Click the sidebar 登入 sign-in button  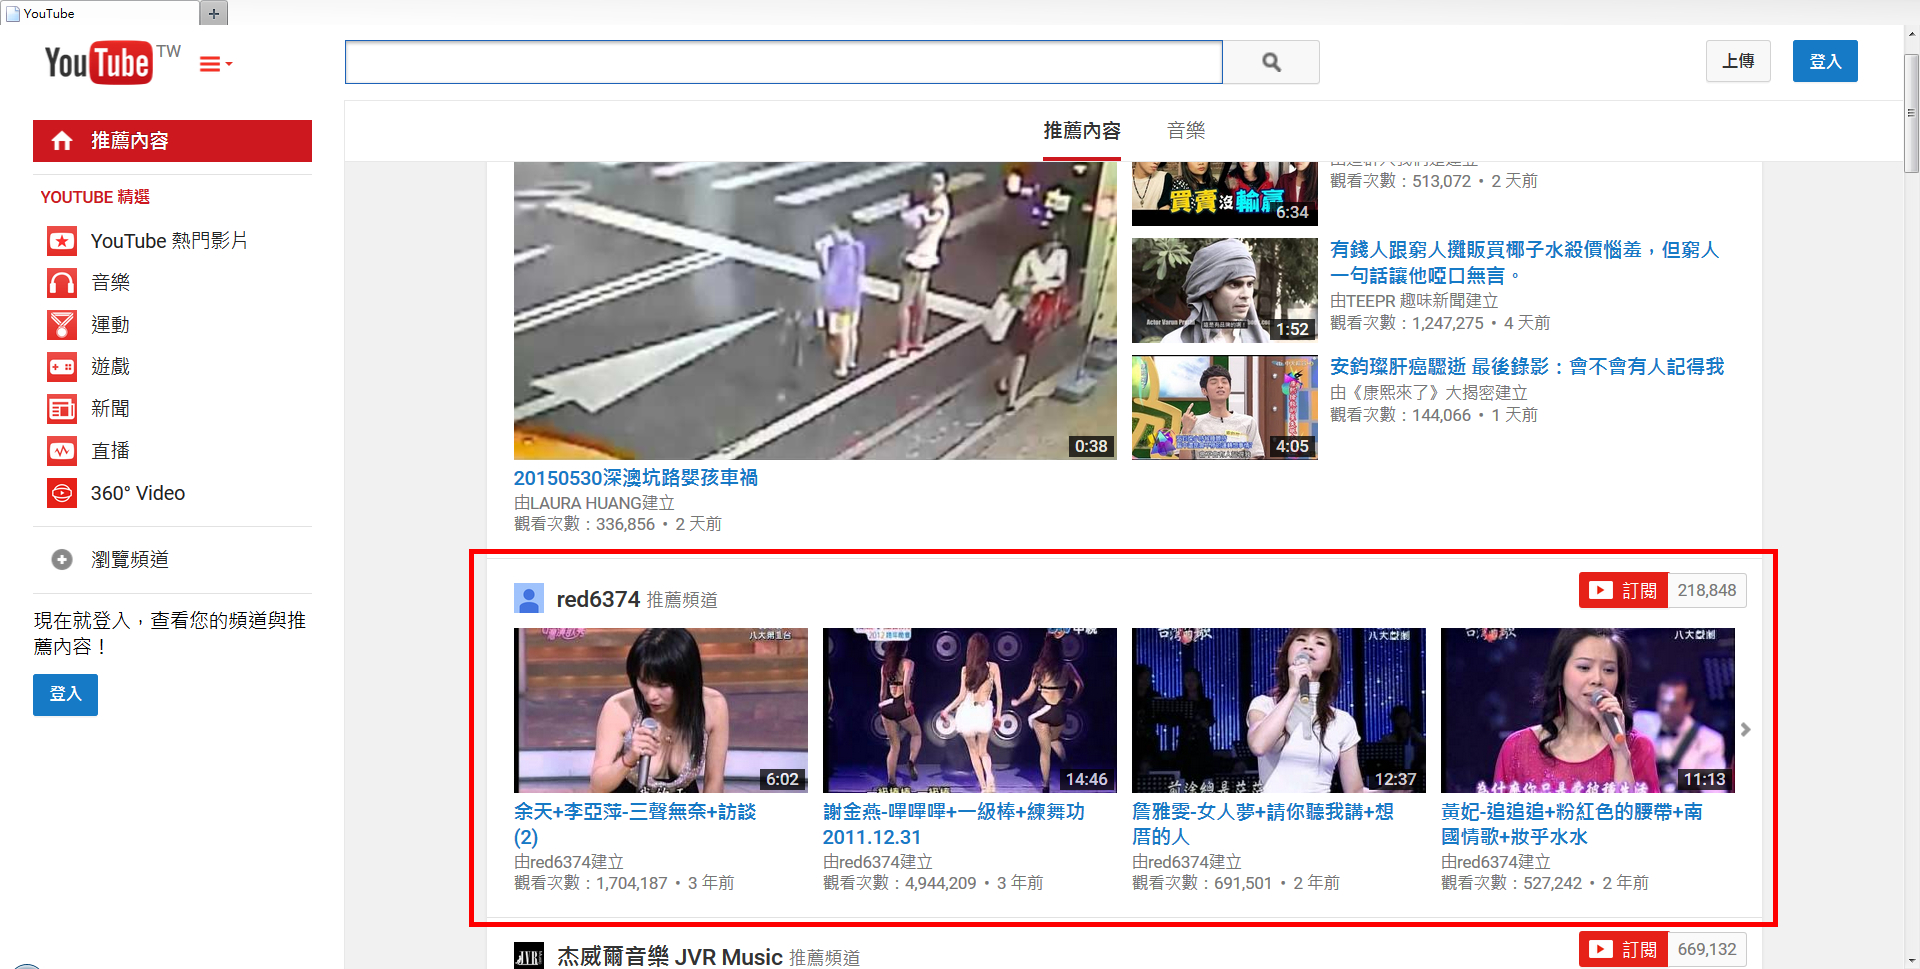pyautogui.click(x=65, y=694)
